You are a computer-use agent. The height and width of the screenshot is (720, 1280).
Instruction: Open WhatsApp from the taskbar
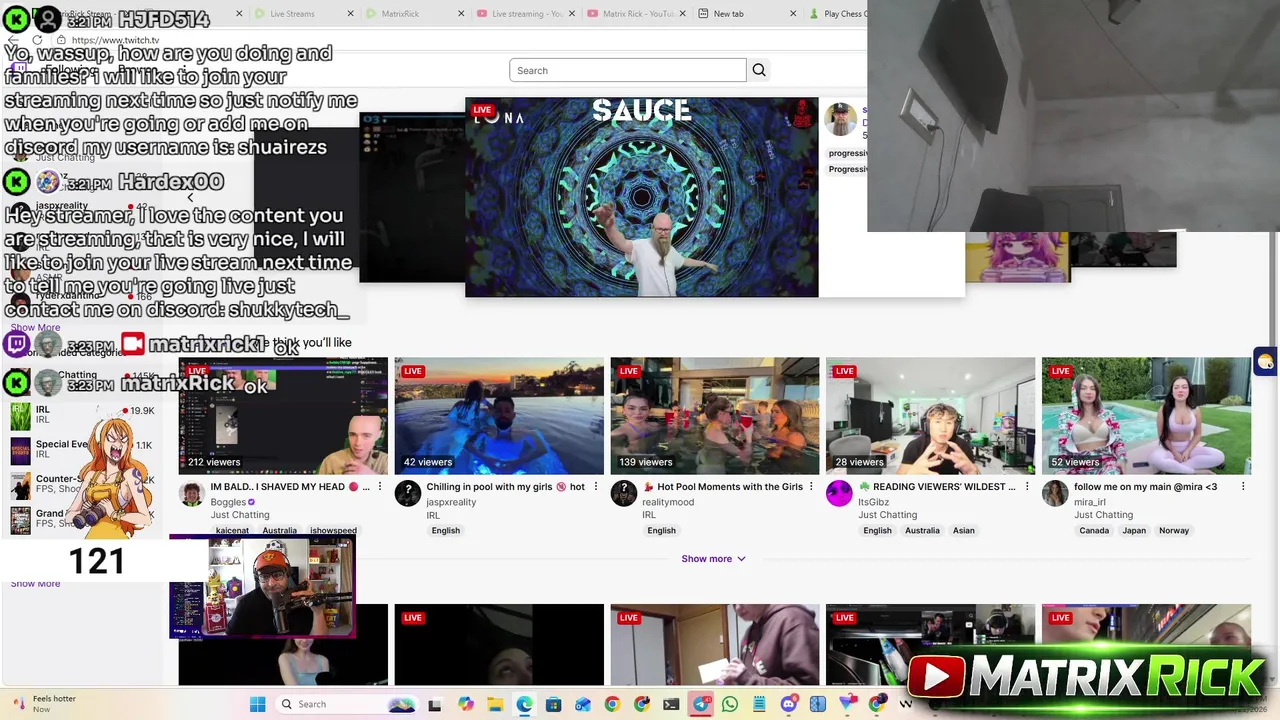click(x=730, y=704)
